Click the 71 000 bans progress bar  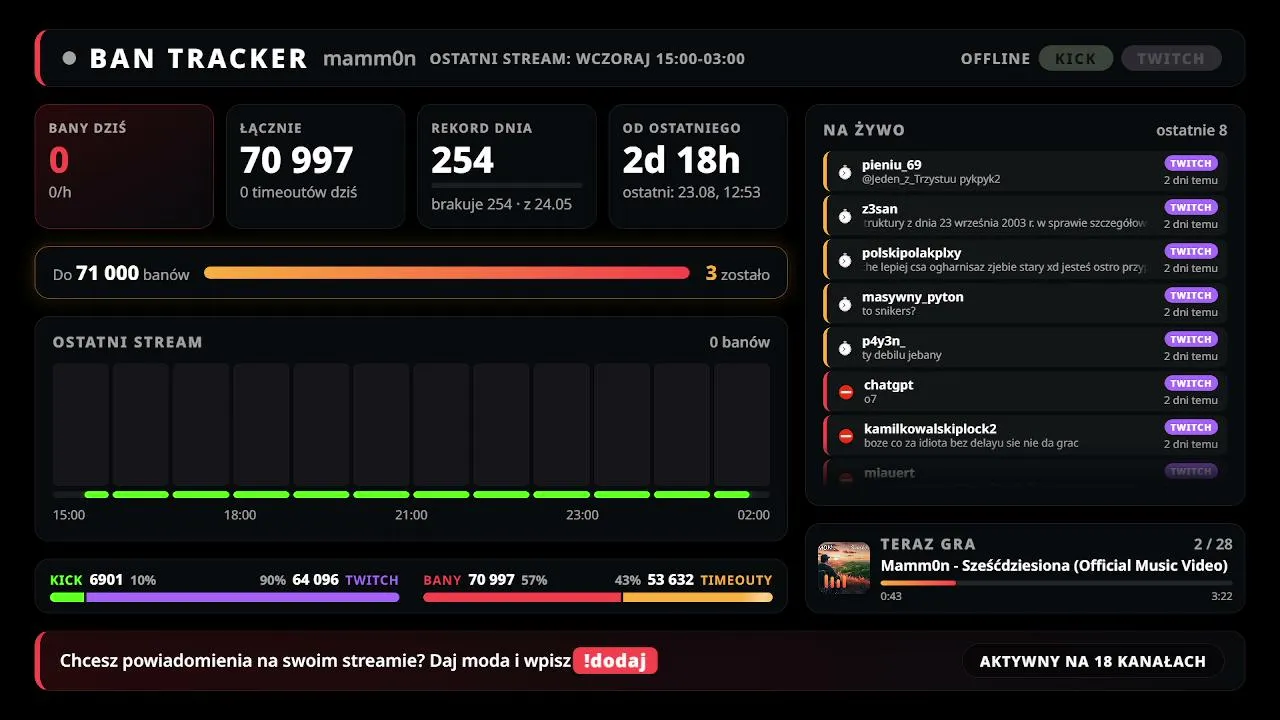[447, 273]
